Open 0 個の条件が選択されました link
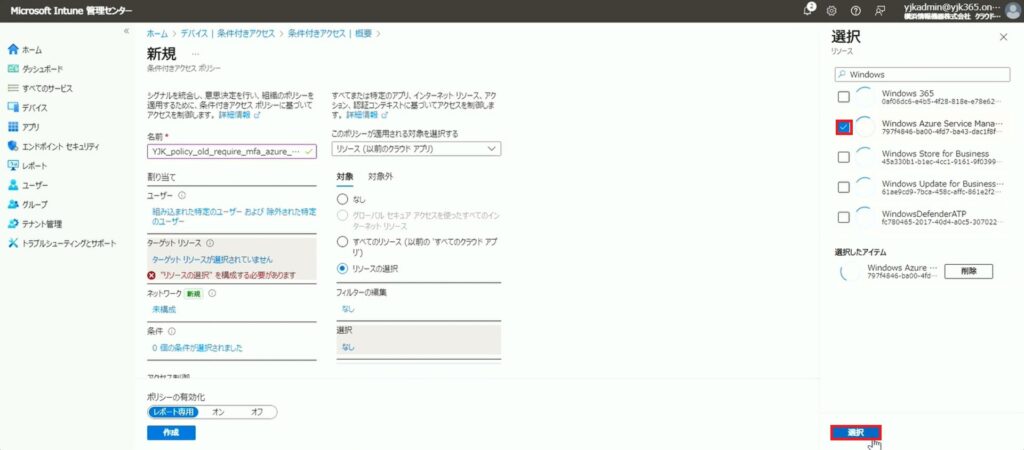Screen dimensions: 1024x450 (x=197, y=348)
